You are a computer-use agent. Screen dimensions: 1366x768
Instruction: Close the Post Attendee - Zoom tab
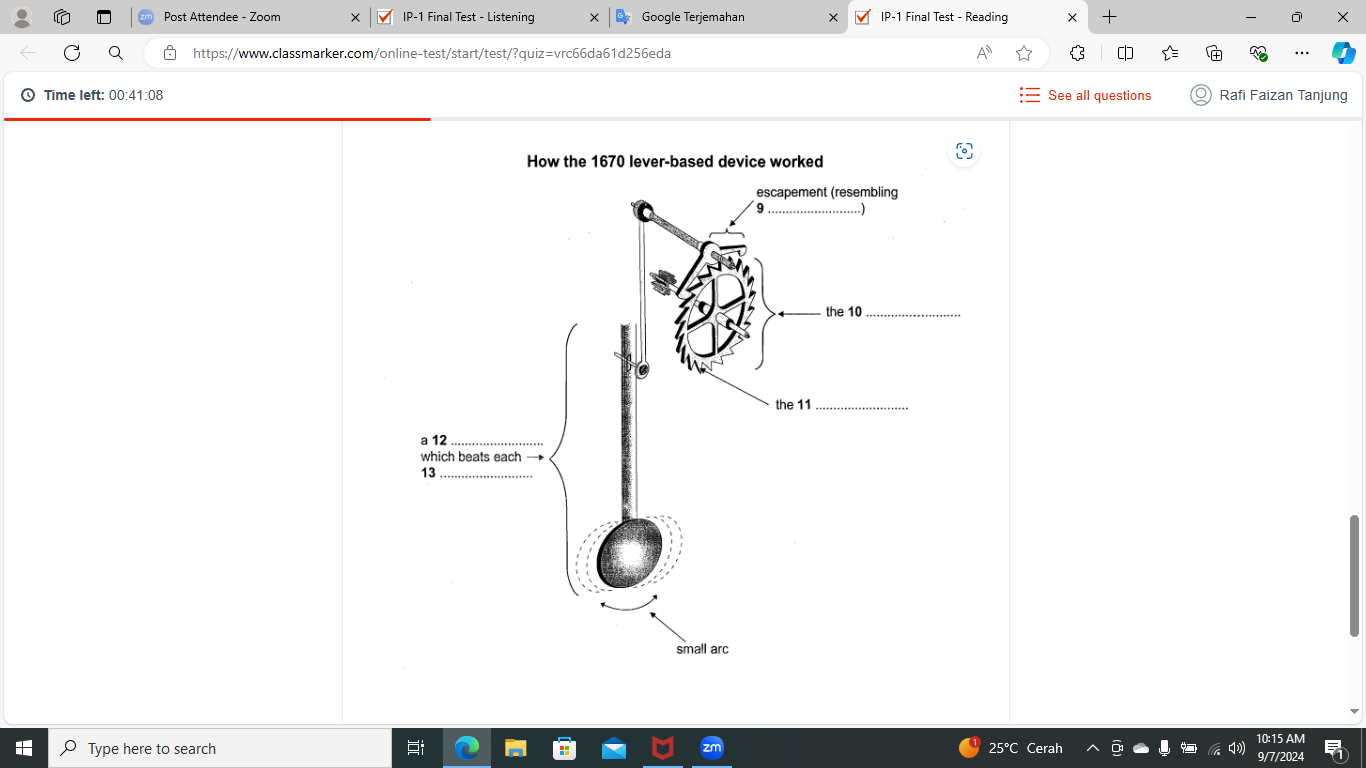(x=355, y=17)
